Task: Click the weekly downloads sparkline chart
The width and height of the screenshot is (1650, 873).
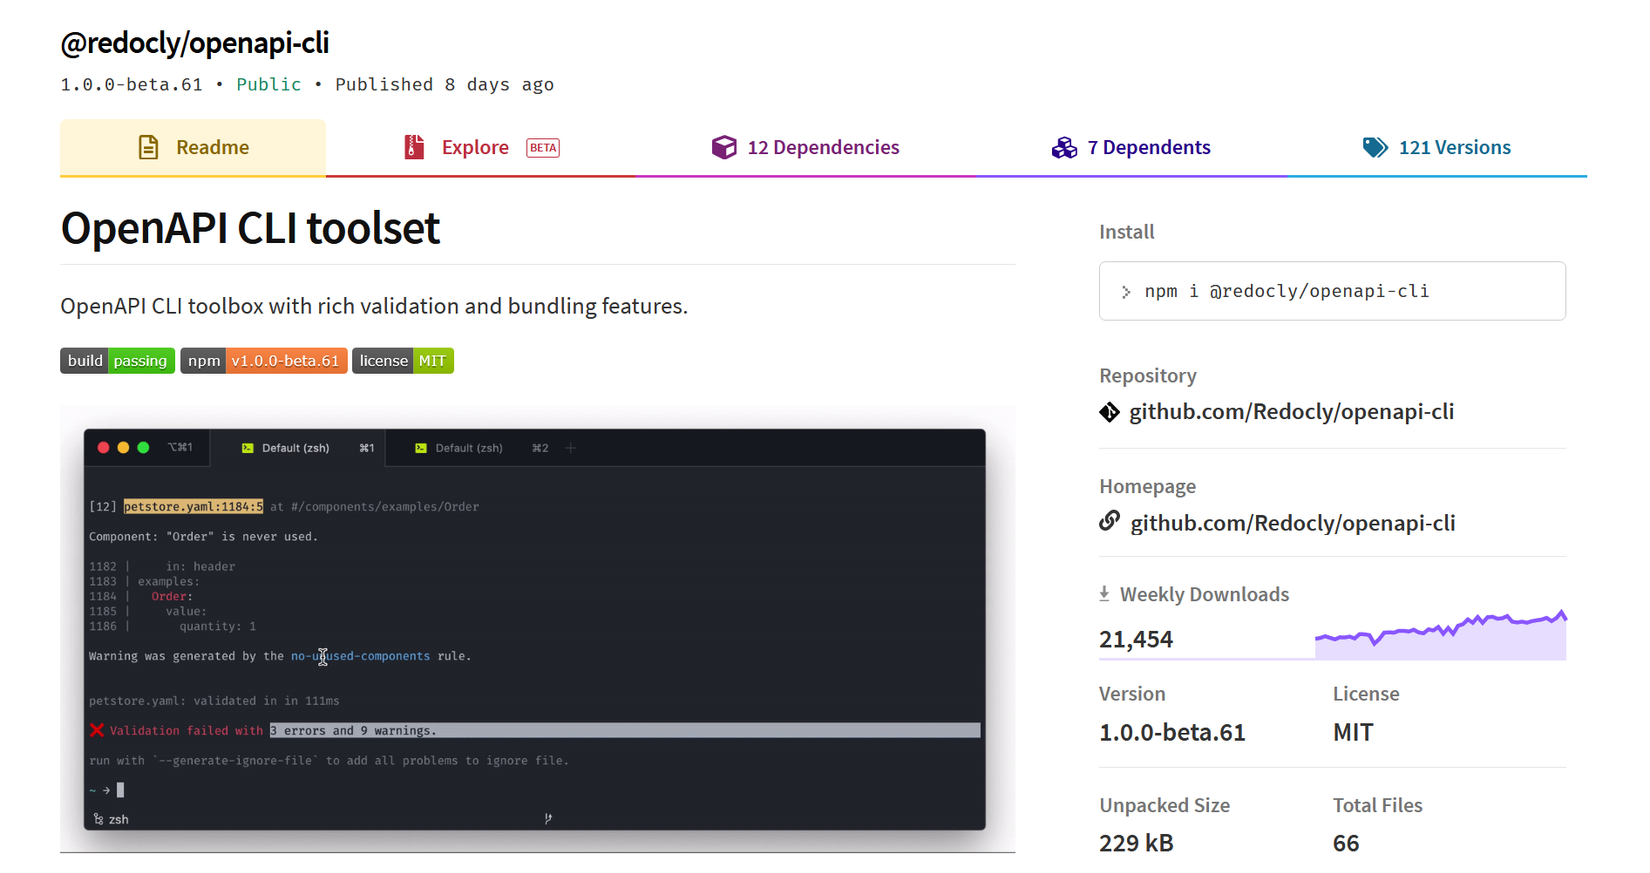Action: coord(1440,634)
